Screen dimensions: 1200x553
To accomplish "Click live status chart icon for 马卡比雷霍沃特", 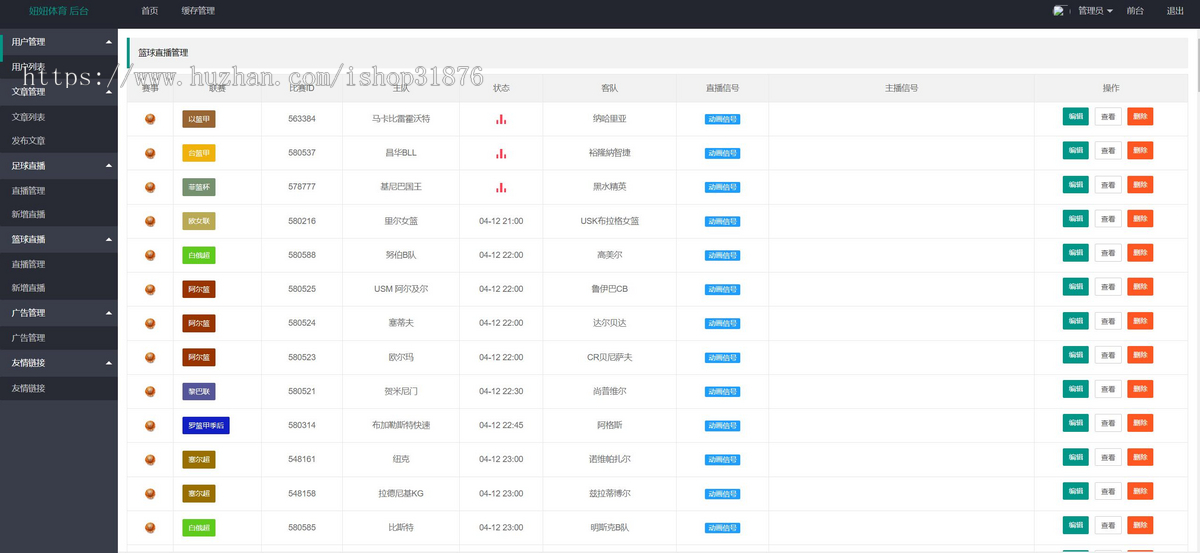I will [x=501, y=119].
